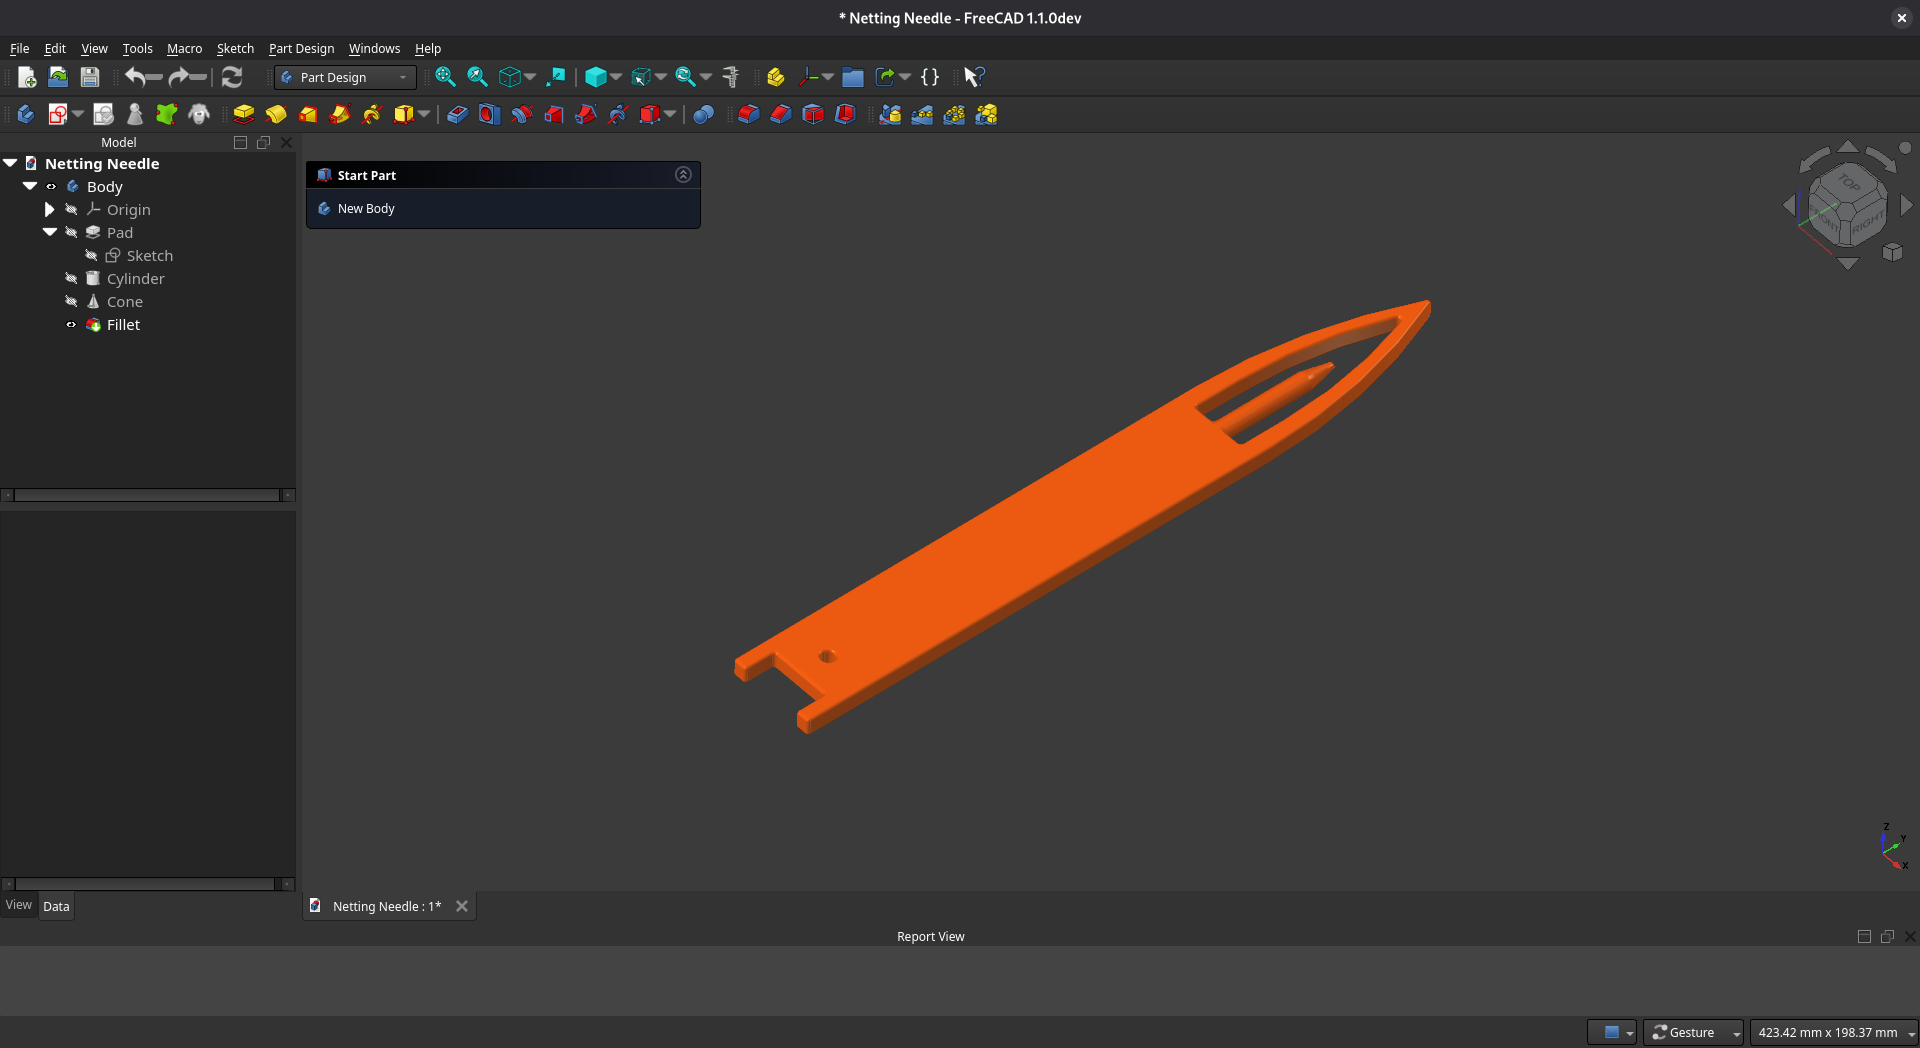Select the Pocket tool icon

pos(457,115)
